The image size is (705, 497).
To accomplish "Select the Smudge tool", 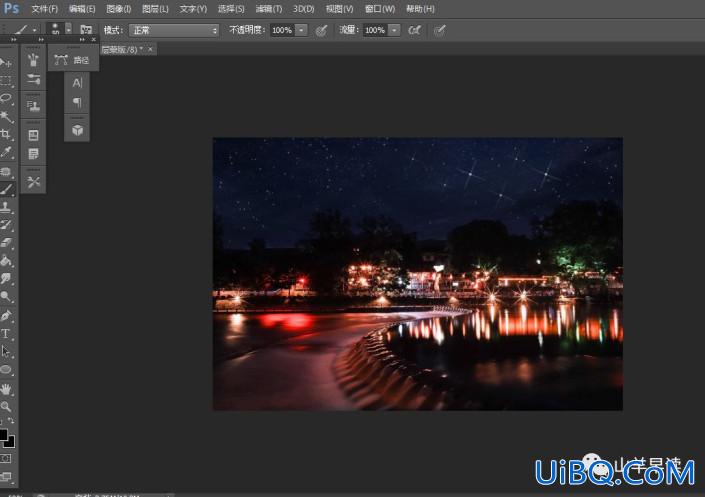I will point(6,279).
